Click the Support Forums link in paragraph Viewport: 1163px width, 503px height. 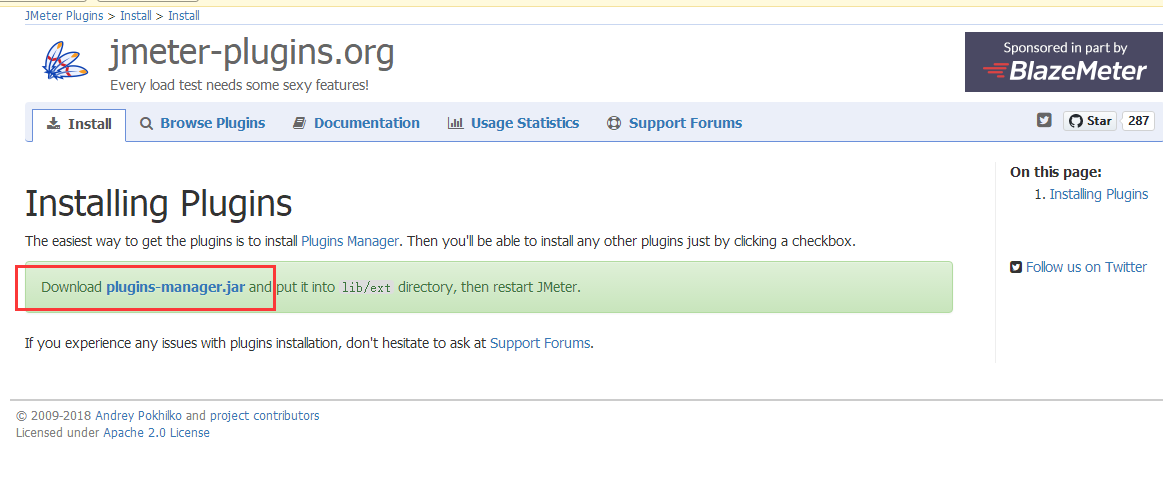click(540, 343)
